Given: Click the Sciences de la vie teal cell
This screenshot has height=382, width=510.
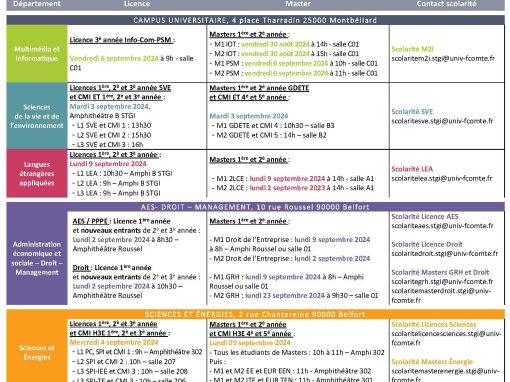Looking at the screenshot, I should (x=37, y=116).
